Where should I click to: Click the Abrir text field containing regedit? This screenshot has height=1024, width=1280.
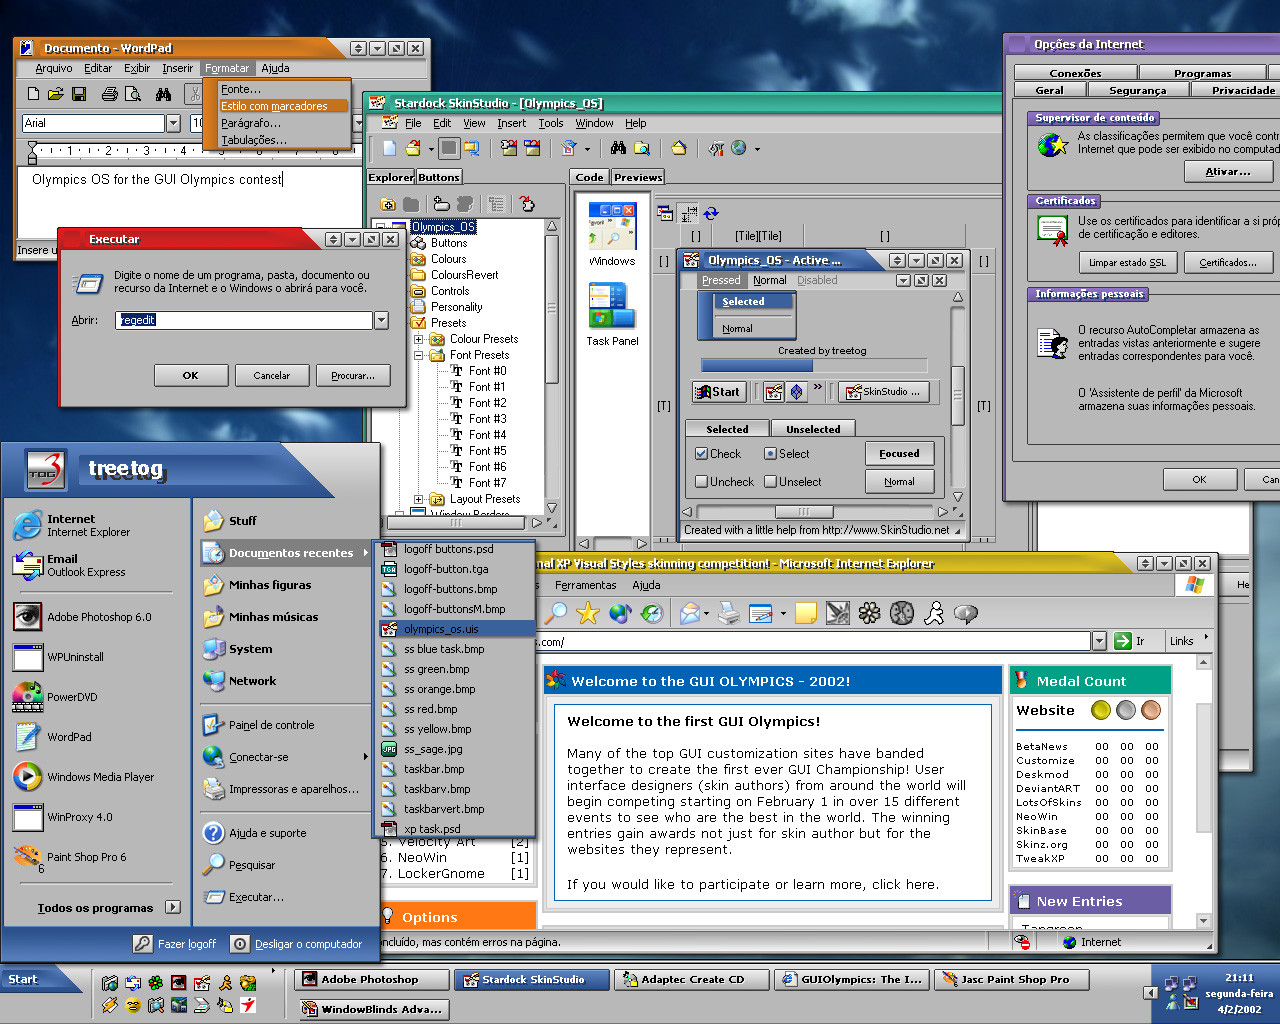pos(244,320)
